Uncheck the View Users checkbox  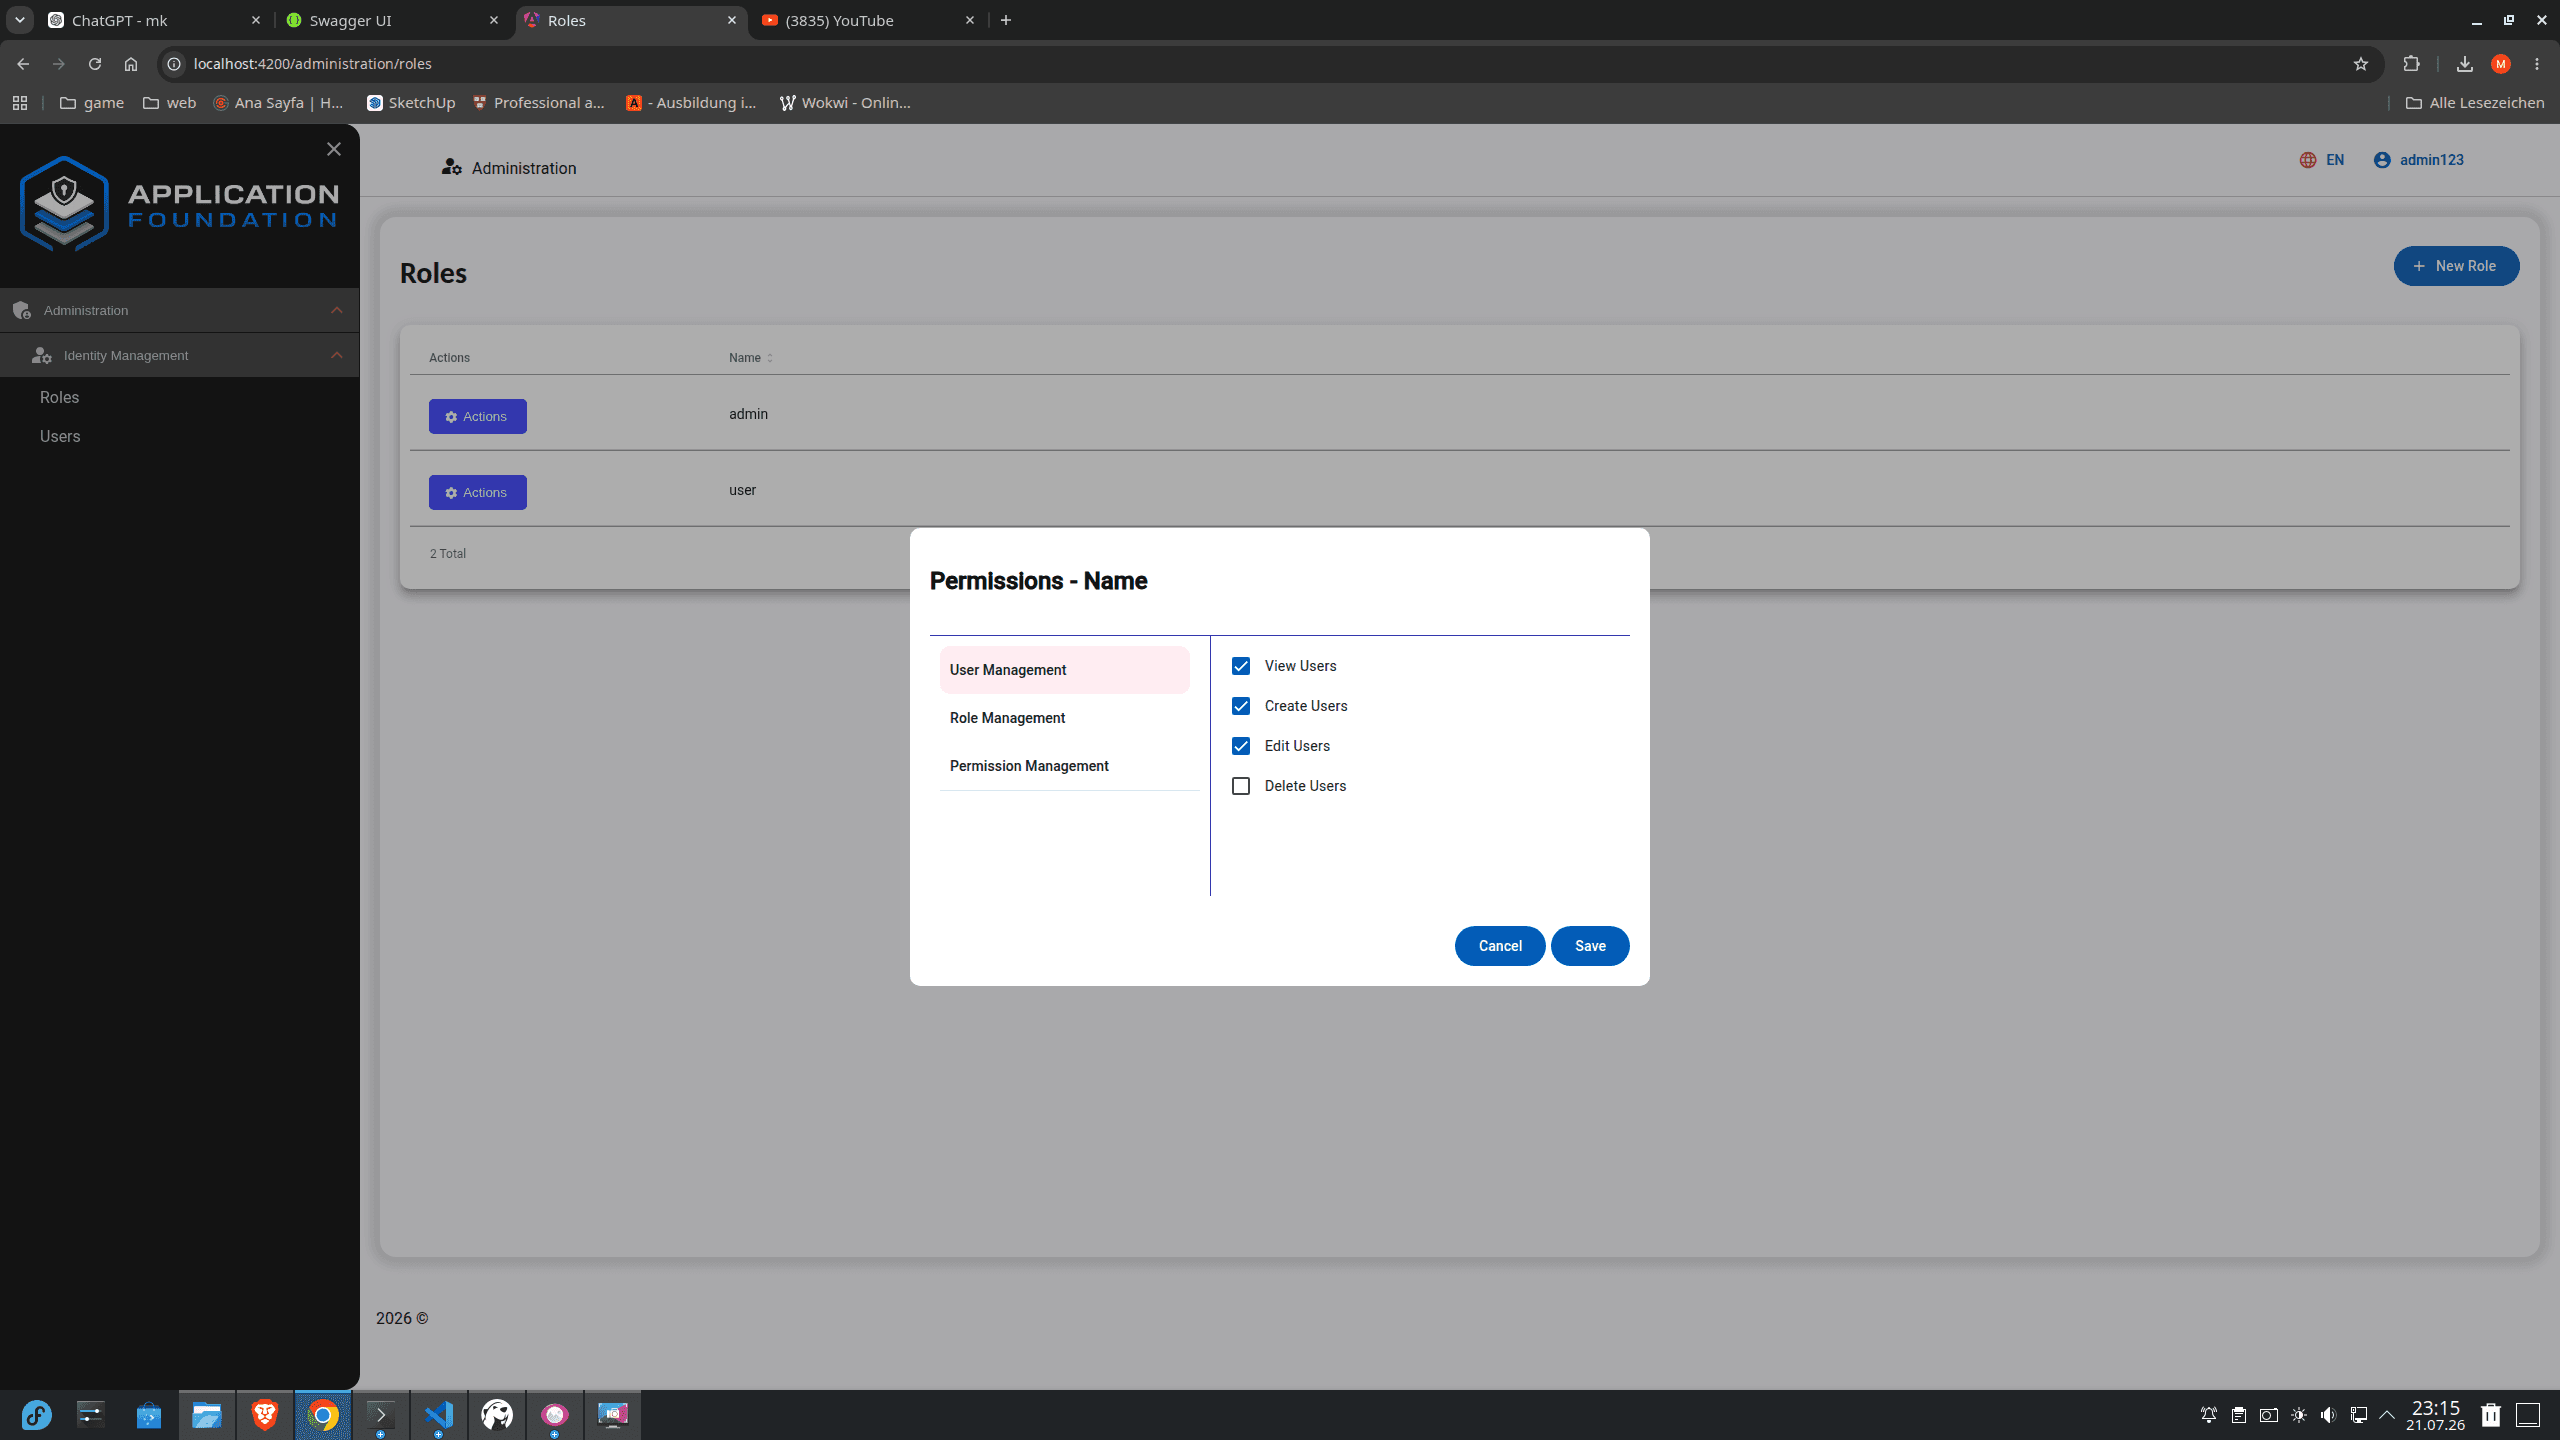click(x=1241, y=666)
